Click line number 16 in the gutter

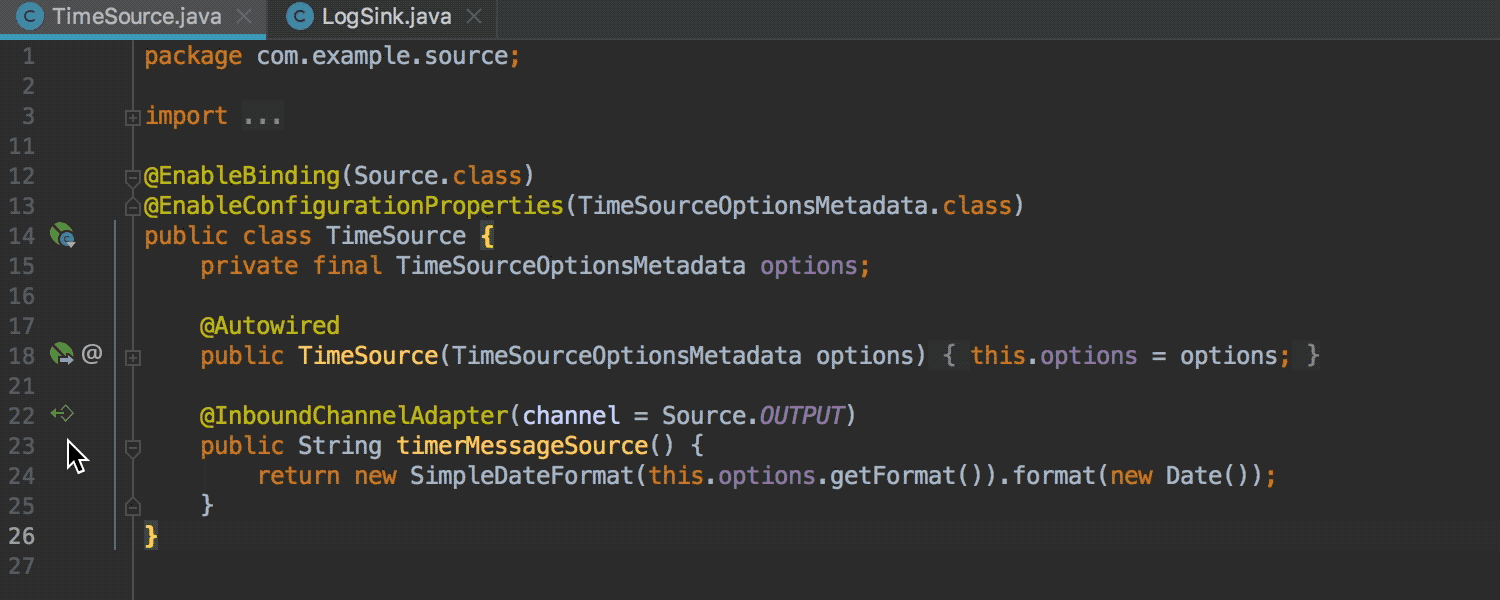tap(22, 296)
